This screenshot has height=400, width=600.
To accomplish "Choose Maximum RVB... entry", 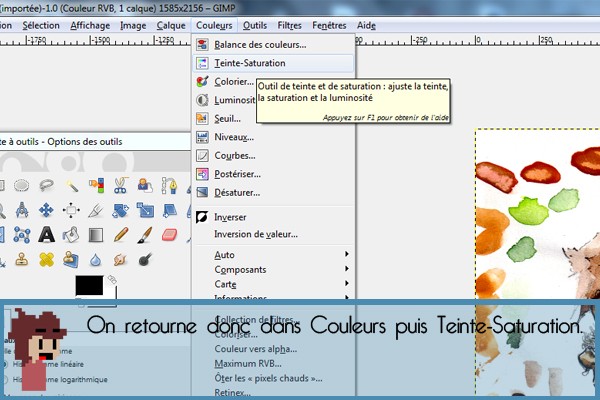I will pyautogui.click(x=274, y=364).
